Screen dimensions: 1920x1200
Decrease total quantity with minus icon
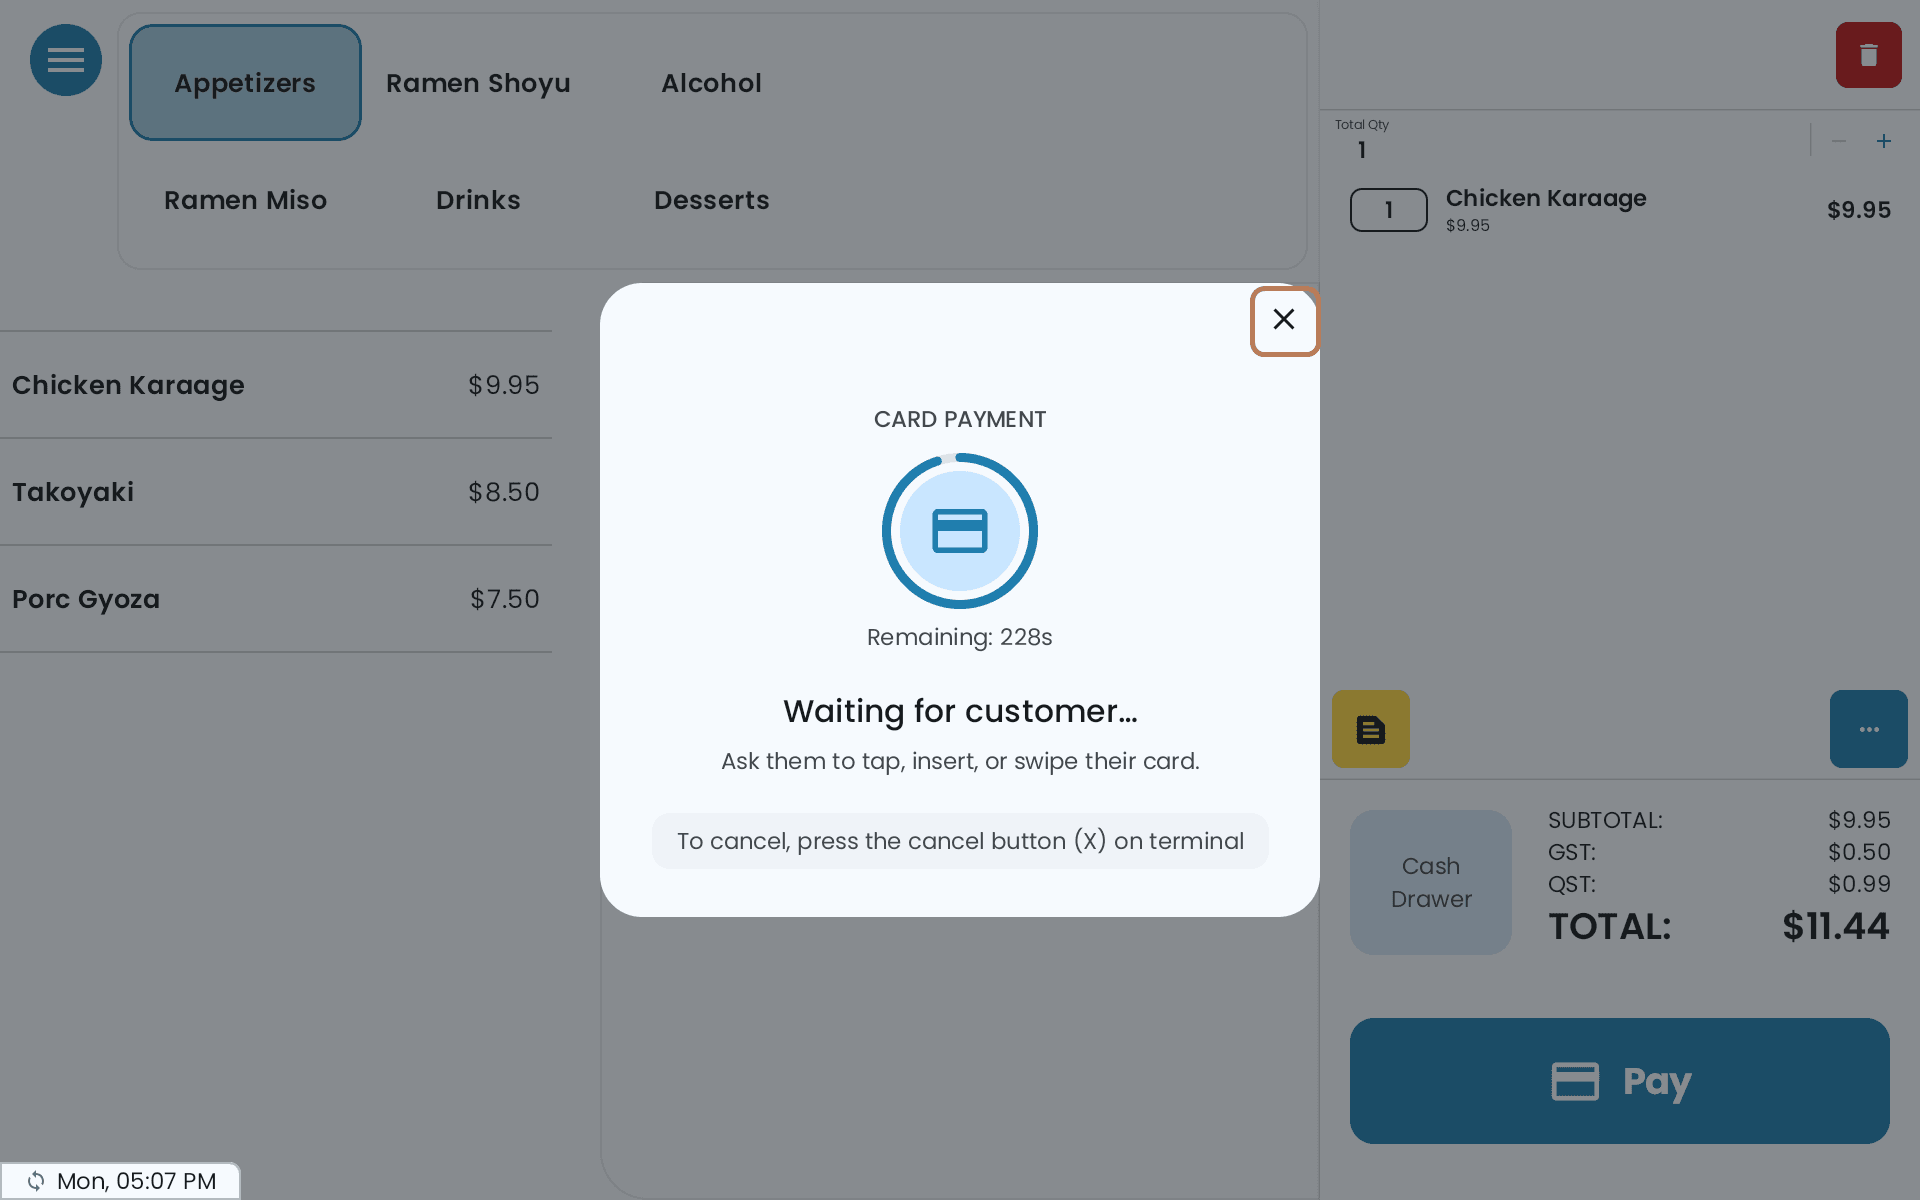click(1838, 141)
